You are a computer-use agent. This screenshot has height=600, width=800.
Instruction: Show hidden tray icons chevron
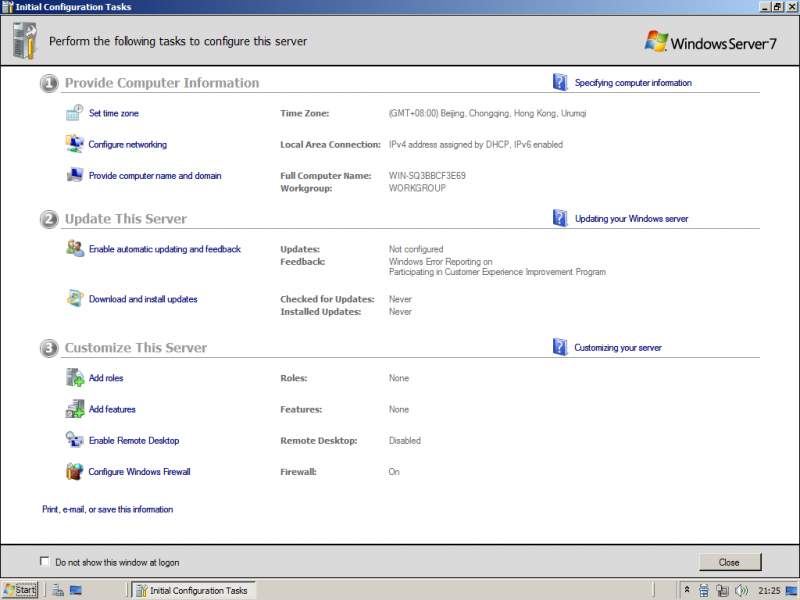click(x=687, y=590)
